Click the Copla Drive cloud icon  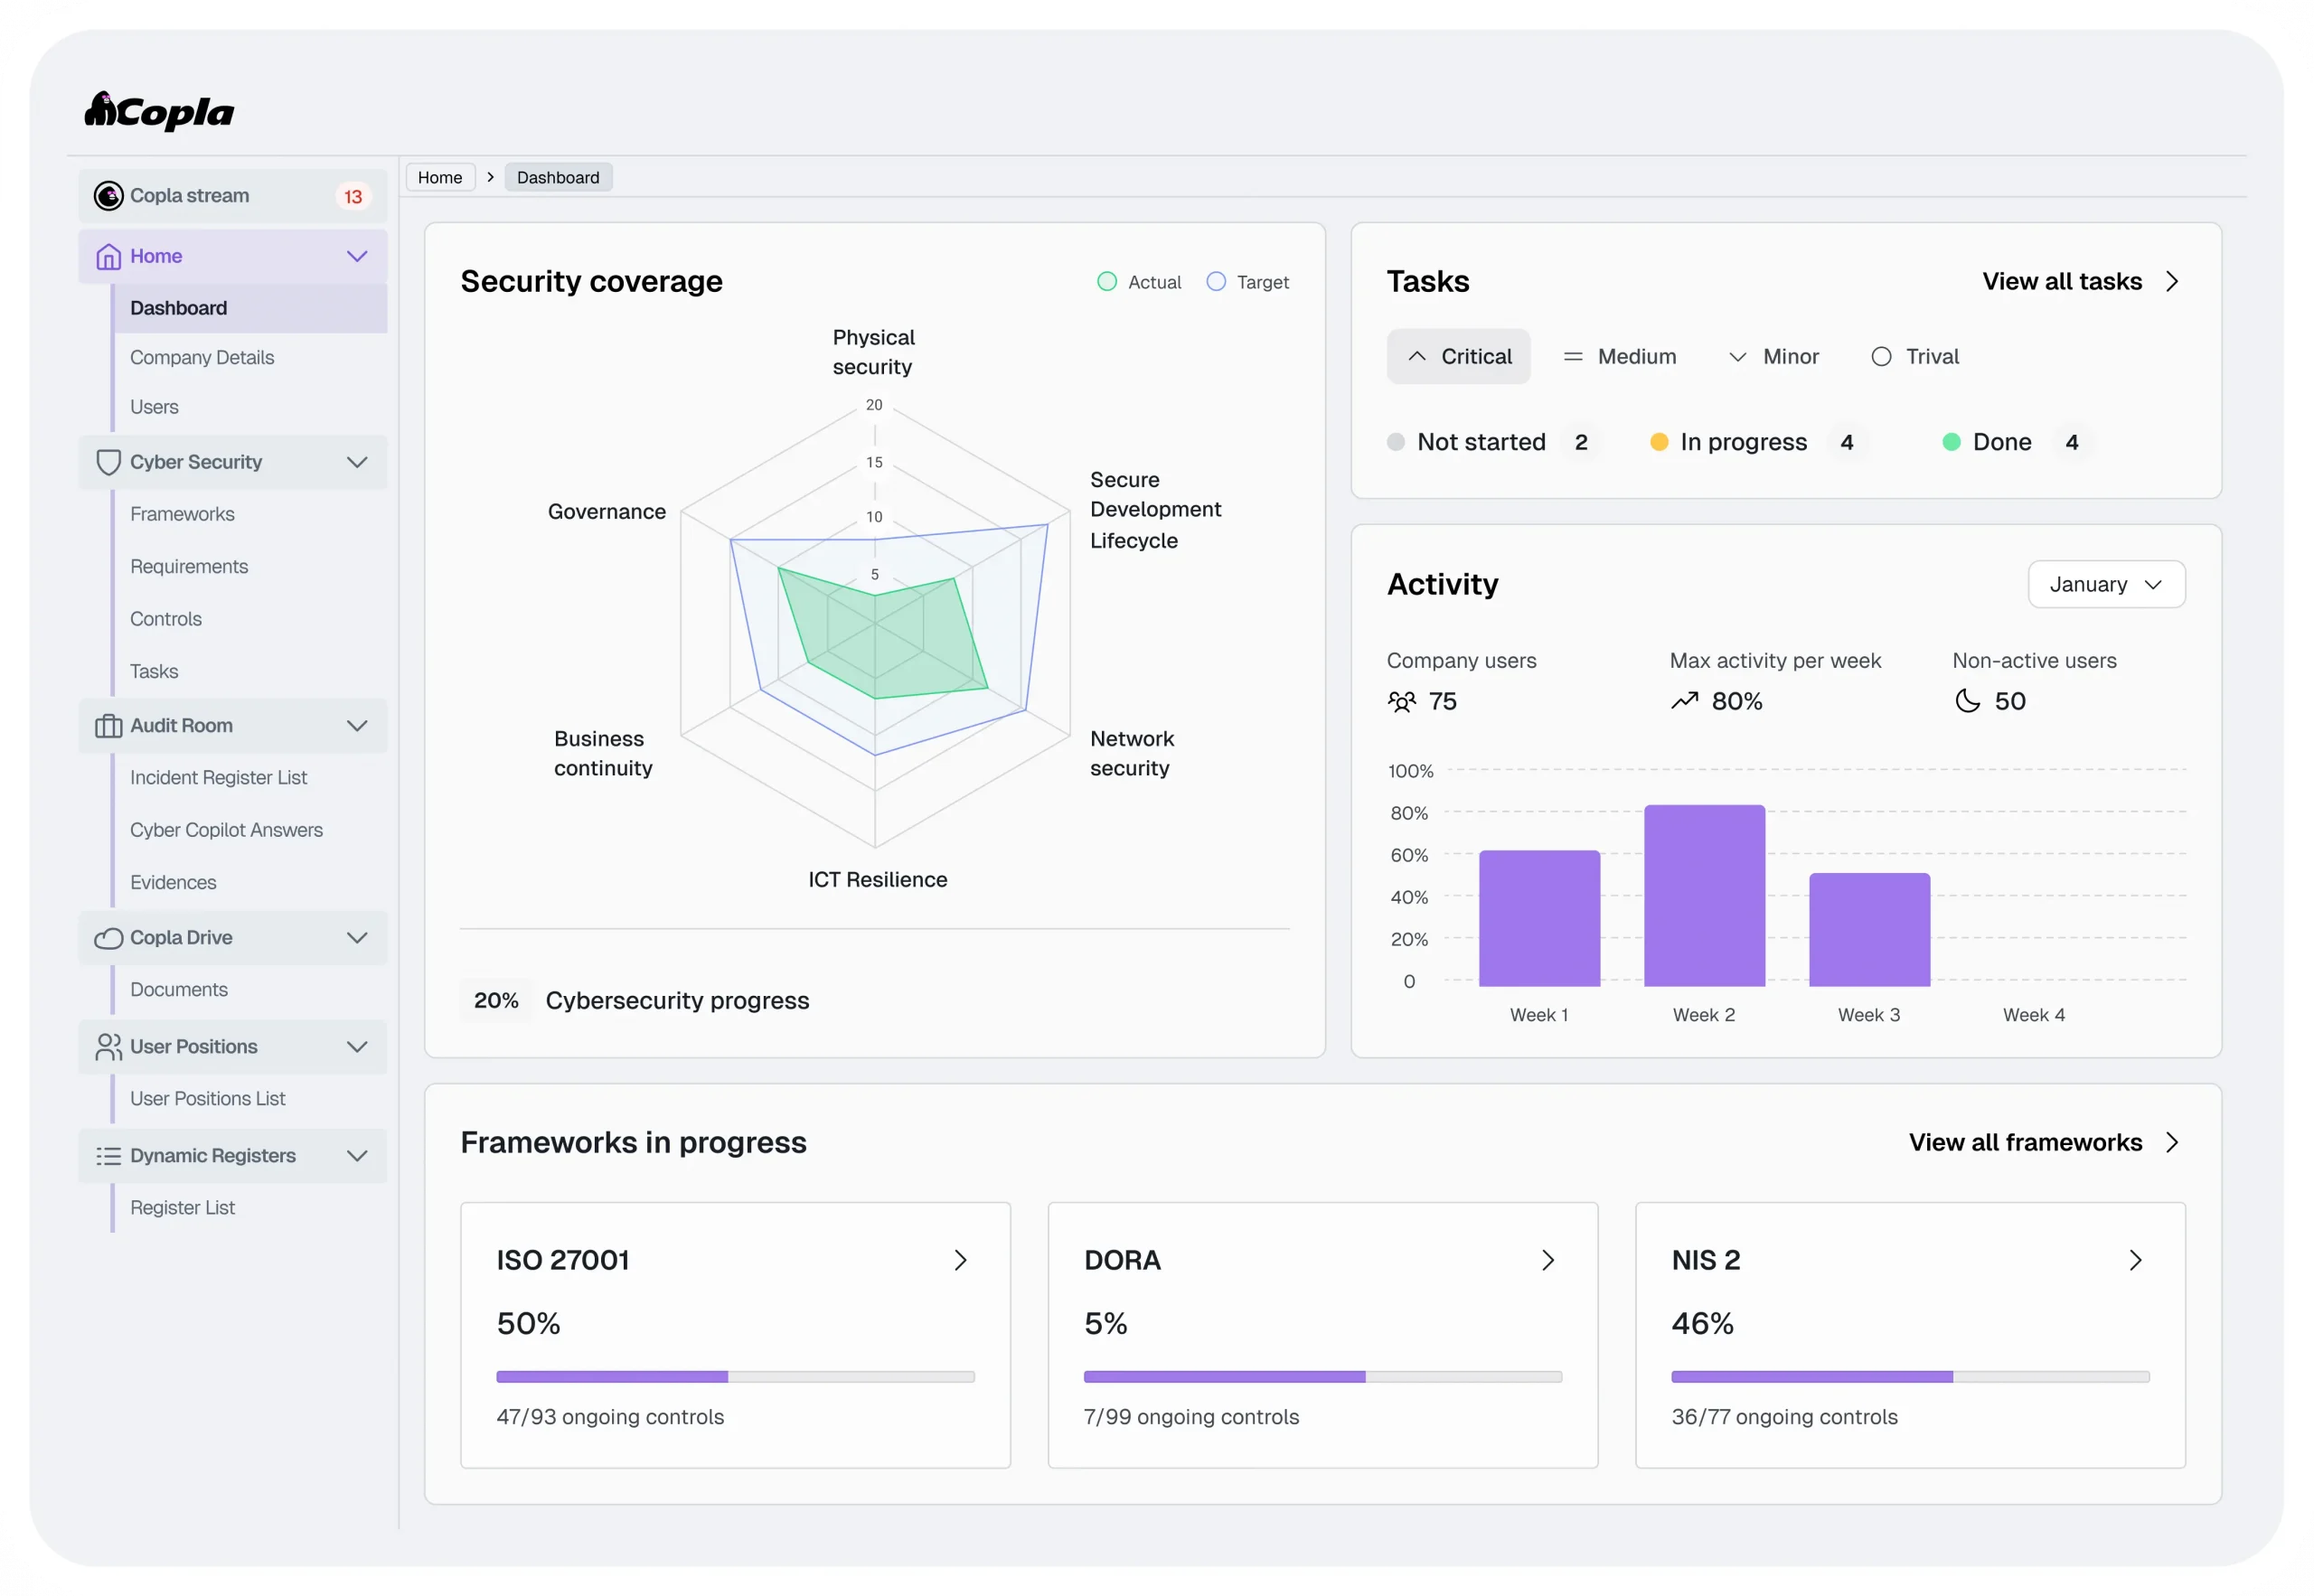[x=108, y=938]
